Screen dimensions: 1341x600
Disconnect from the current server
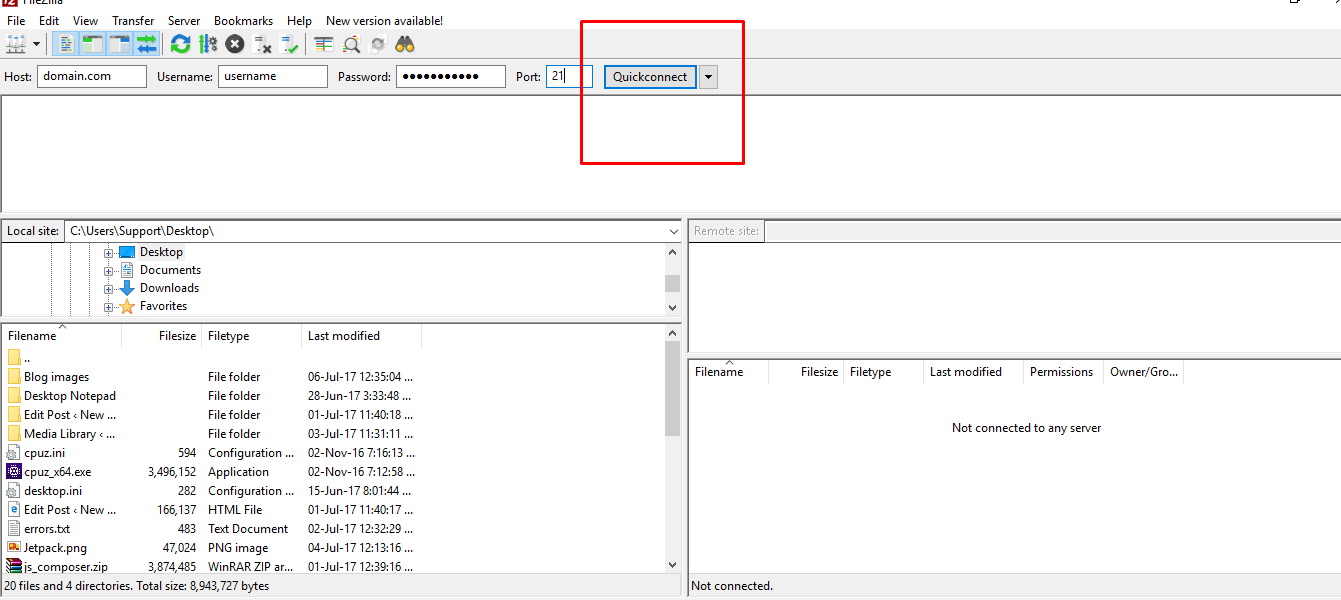point(263,44)
